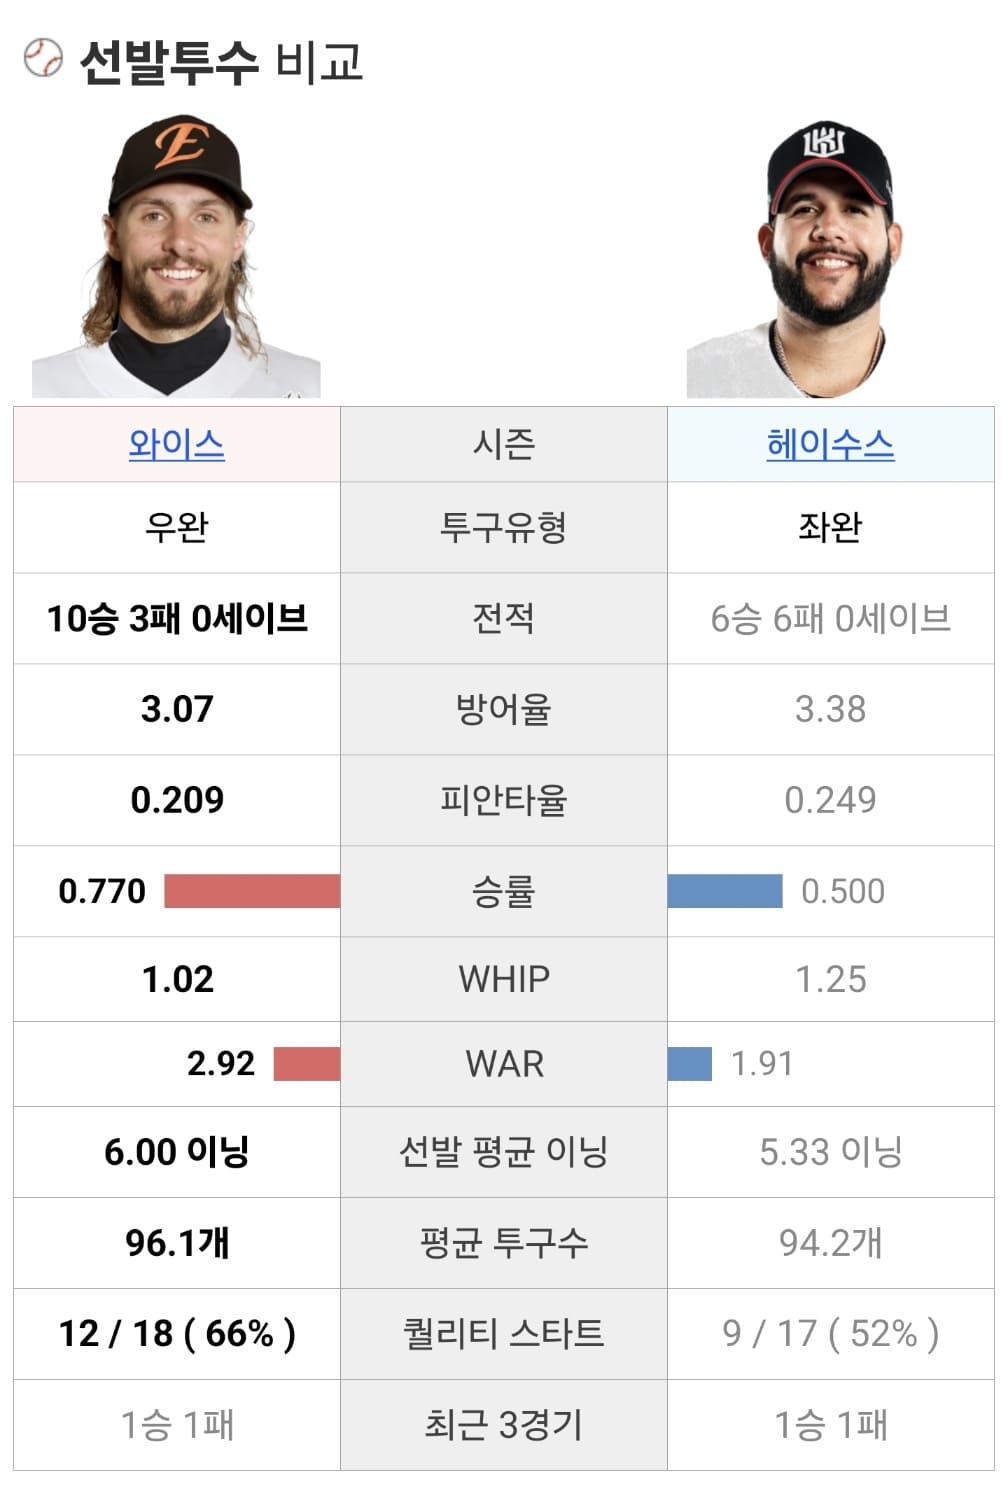Select the photo of pitcher 와이스
1008x1506 pixels.
click(x=177, y=256)
